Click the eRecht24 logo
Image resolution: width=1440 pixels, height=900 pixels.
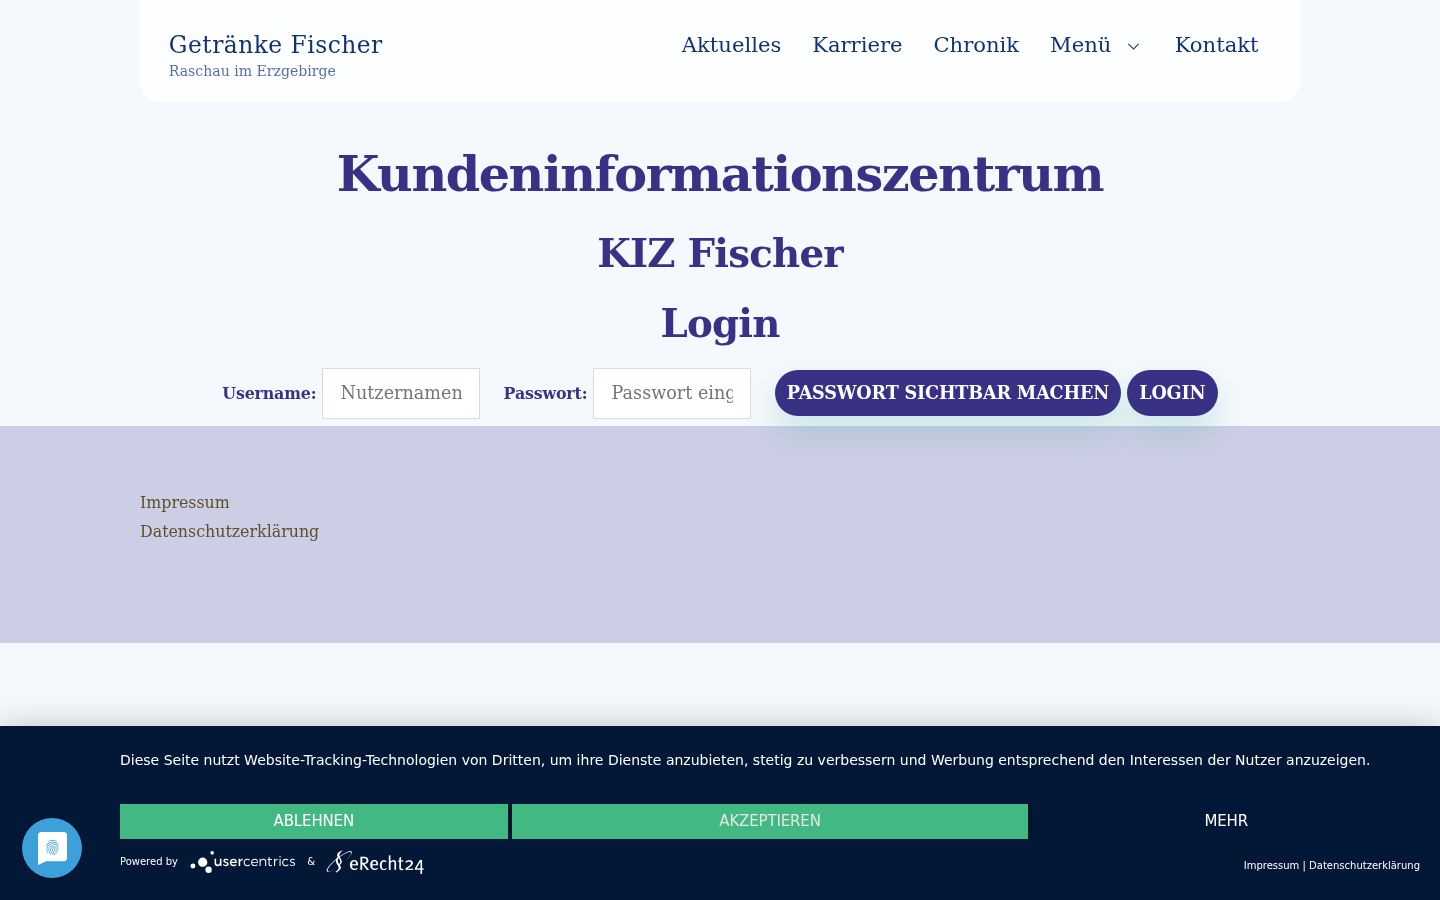tap(375, 862)
